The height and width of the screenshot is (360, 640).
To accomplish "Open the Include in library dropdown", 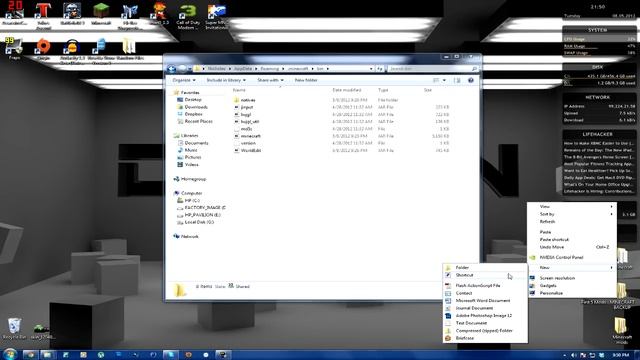I will click(226, 80).
